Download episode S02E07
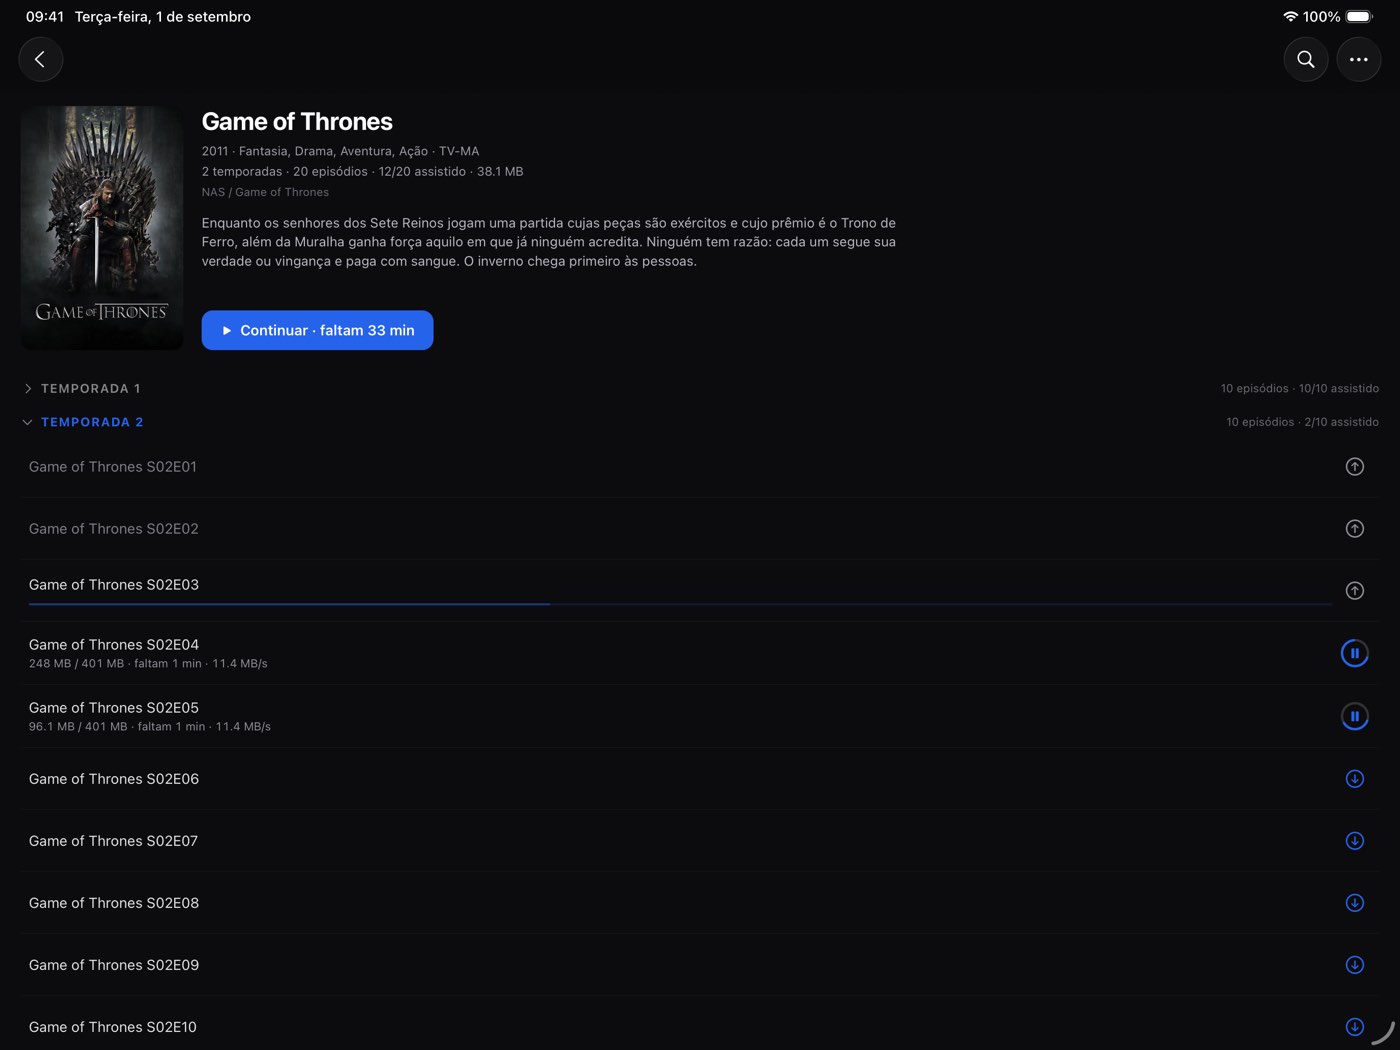The width and height of the screenshot is (1400, 1050). [1355, 841]
